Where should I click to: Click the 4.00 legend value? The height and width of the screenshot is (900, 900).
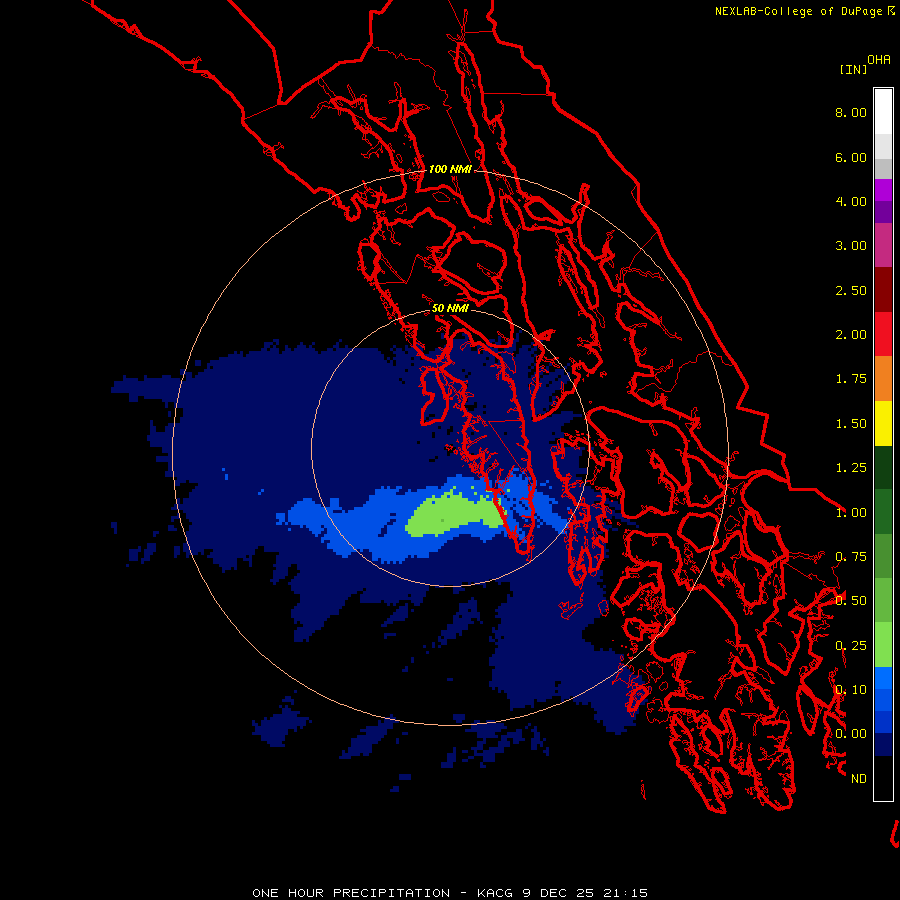click(851, 201)
